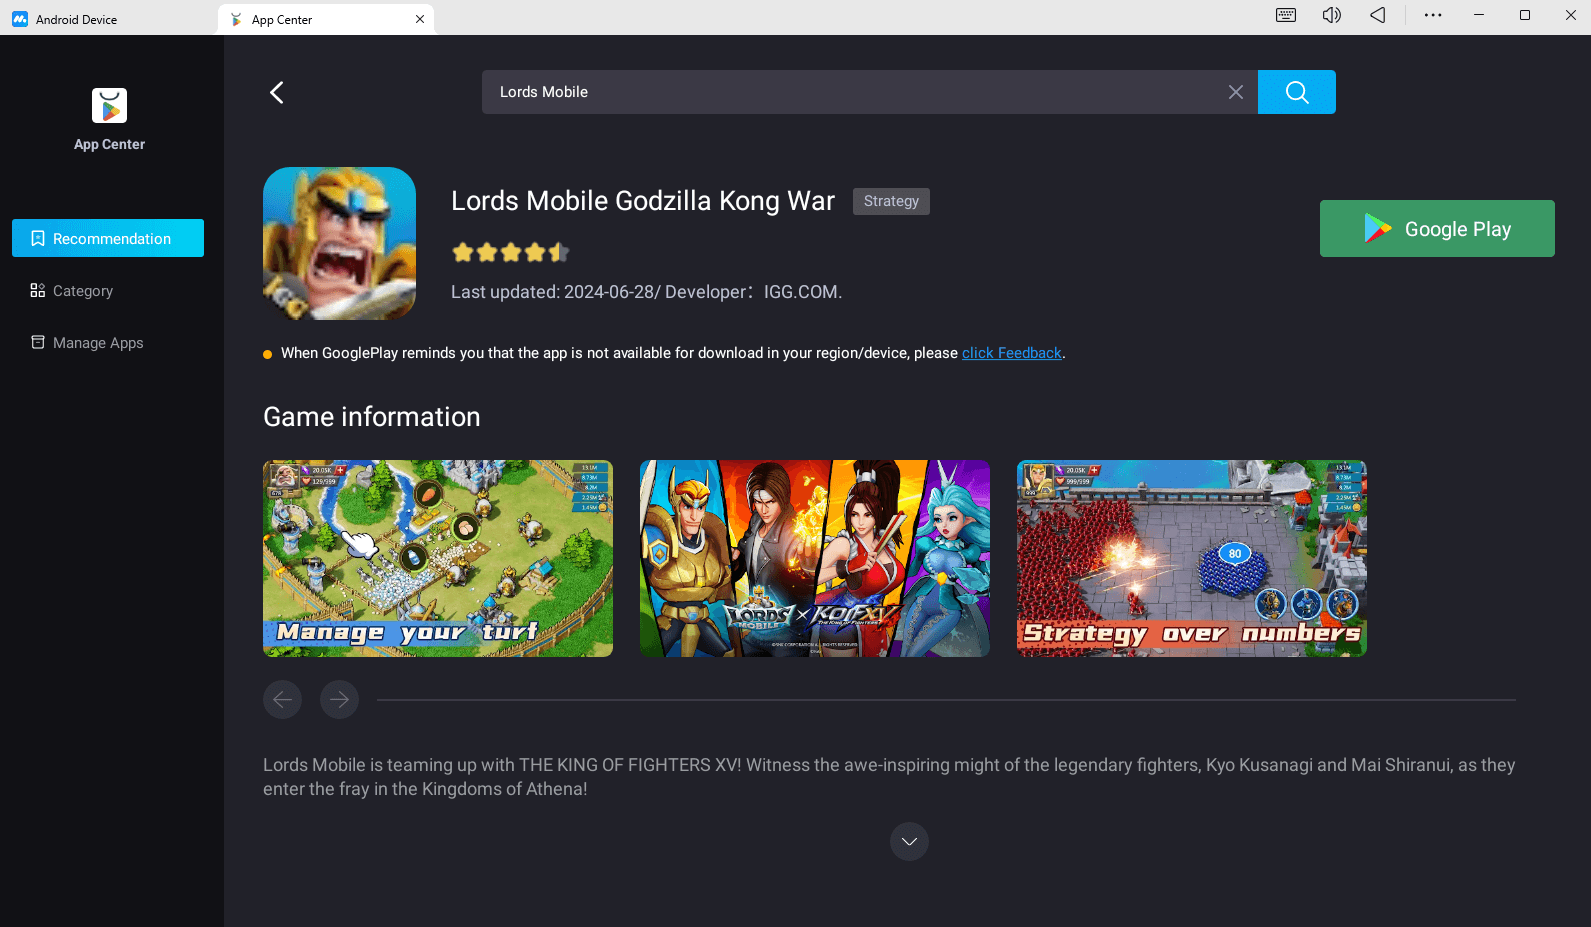Click the game description paragraph
1591x927 pixels.
[889, 777]
